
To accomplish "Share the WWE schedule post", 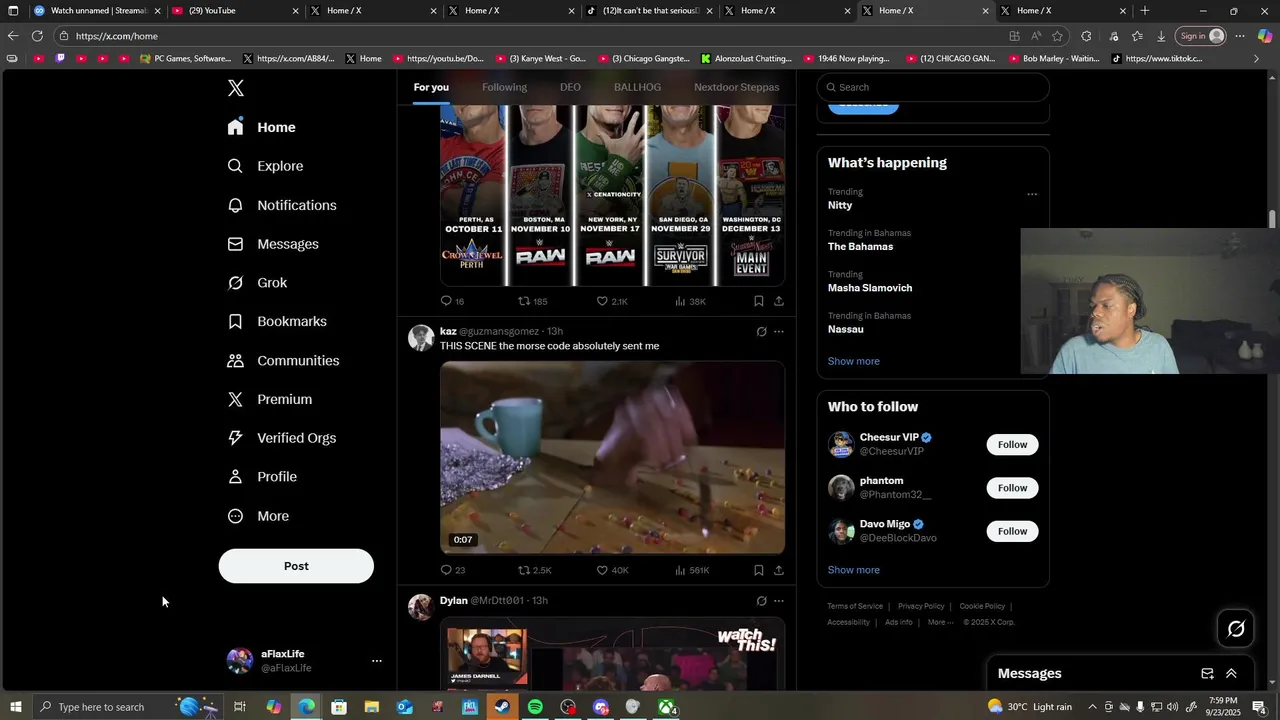I will (778, 301).
